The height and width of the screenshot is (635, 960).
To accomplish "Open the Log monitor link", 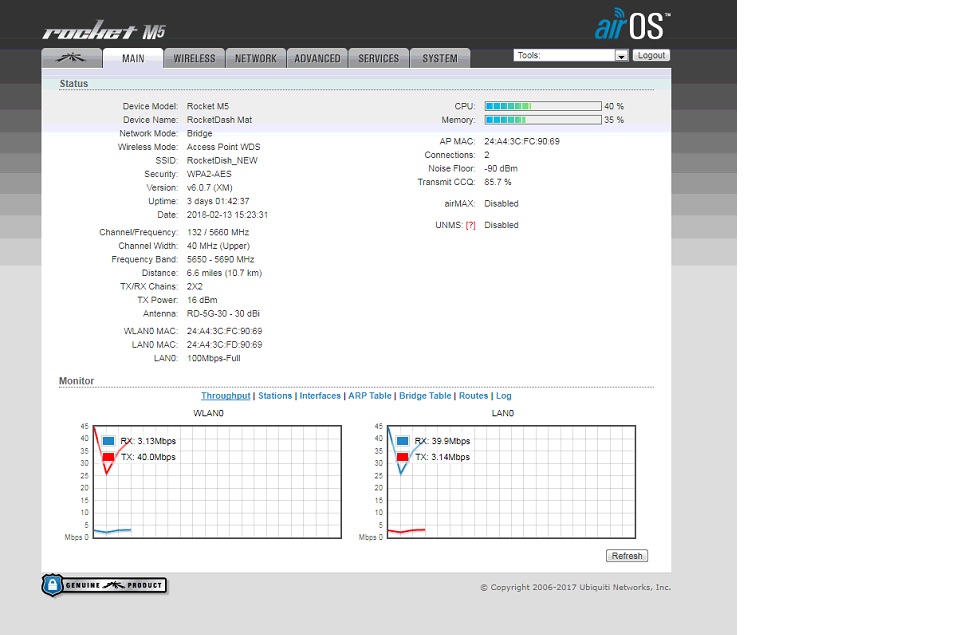I will coord(503,396).
